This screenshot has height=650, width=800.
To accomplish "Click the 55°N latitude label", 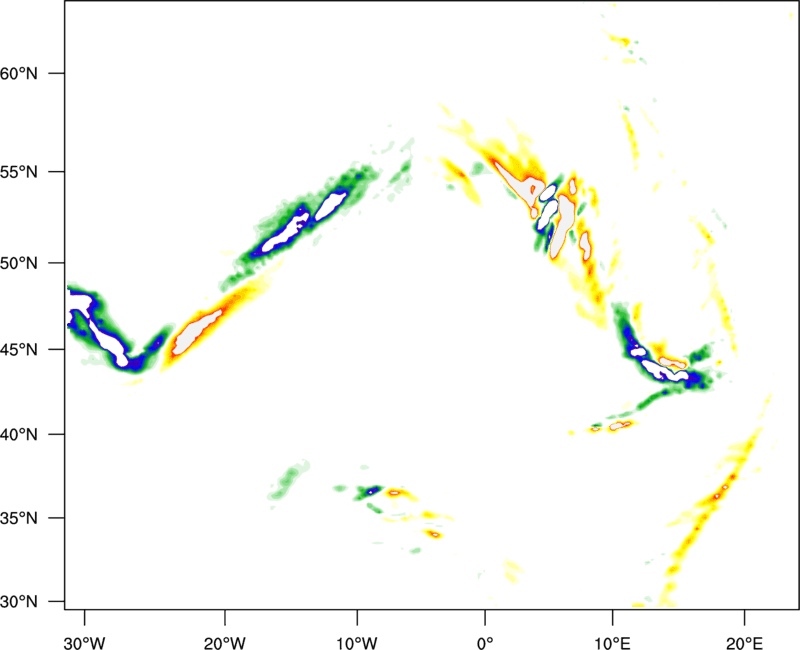I will click(x=19, y=172).
